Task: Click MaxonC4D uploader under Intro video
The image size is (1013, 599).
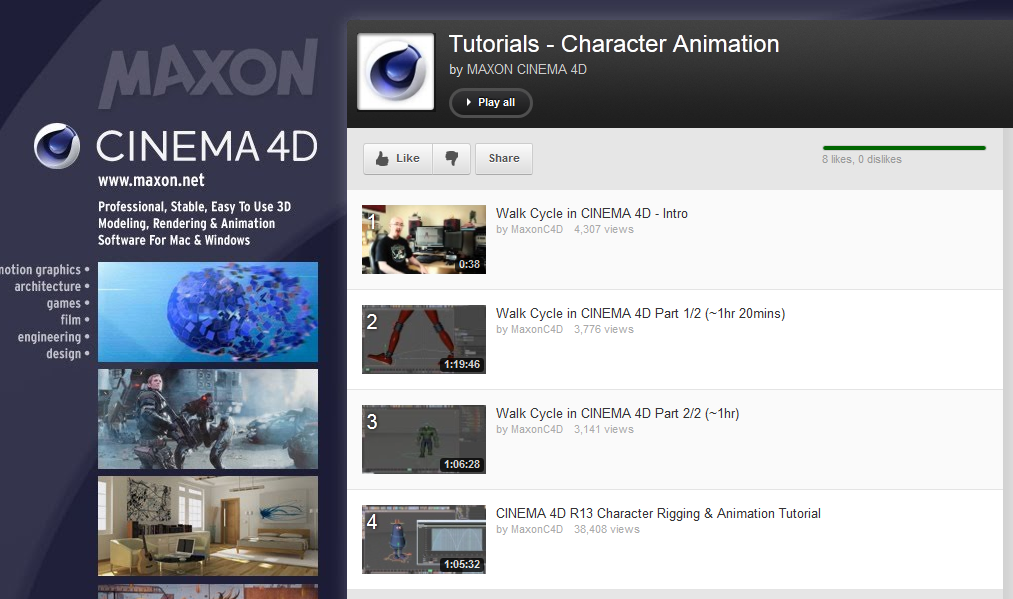Action: point(536,229)
